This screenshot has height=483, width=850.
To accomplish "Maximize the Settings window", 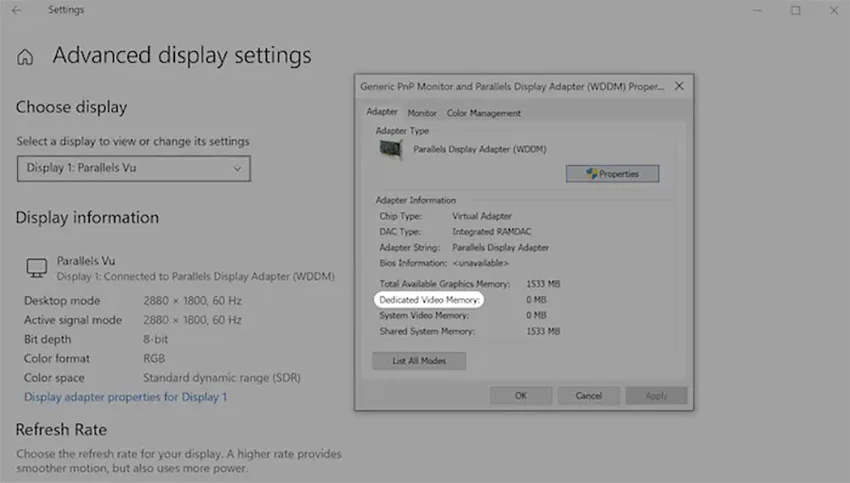I will pos(795,10).
